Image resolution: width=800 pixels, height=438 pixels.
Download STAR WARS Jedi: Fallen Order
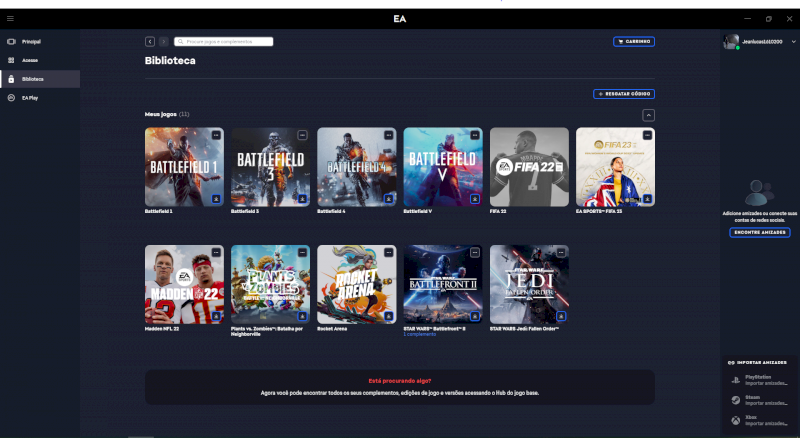[561, 316]
